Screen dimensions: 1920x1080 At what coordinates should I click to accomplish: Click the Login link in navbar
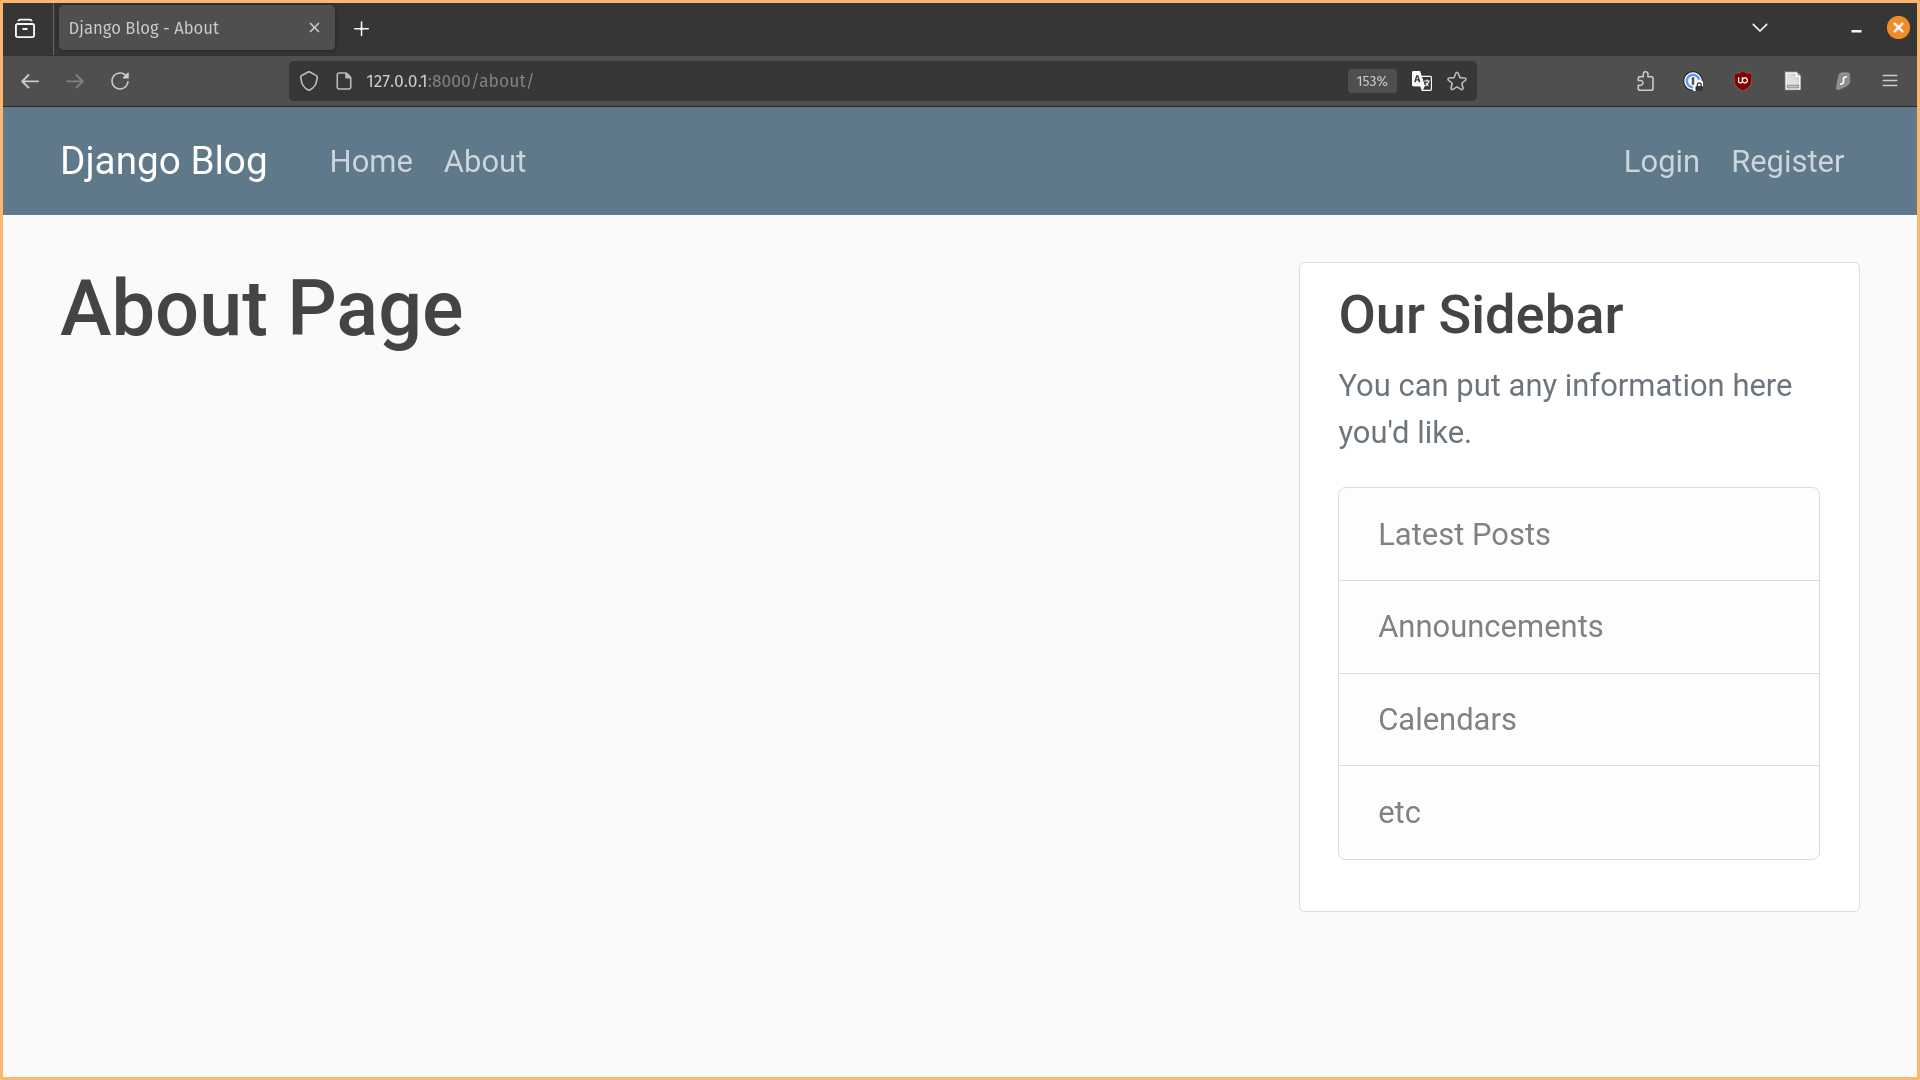(1661, 161)
